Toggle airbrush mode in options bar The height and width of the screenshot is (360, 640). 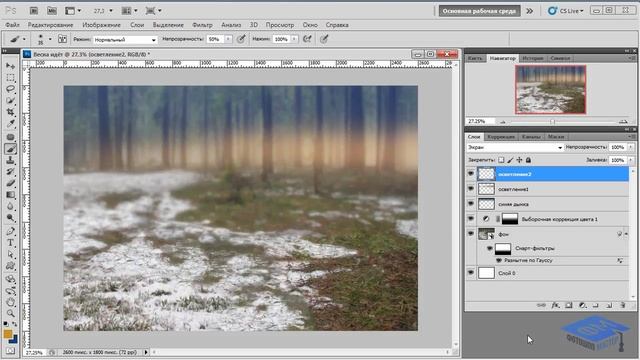tap(307, 39)
